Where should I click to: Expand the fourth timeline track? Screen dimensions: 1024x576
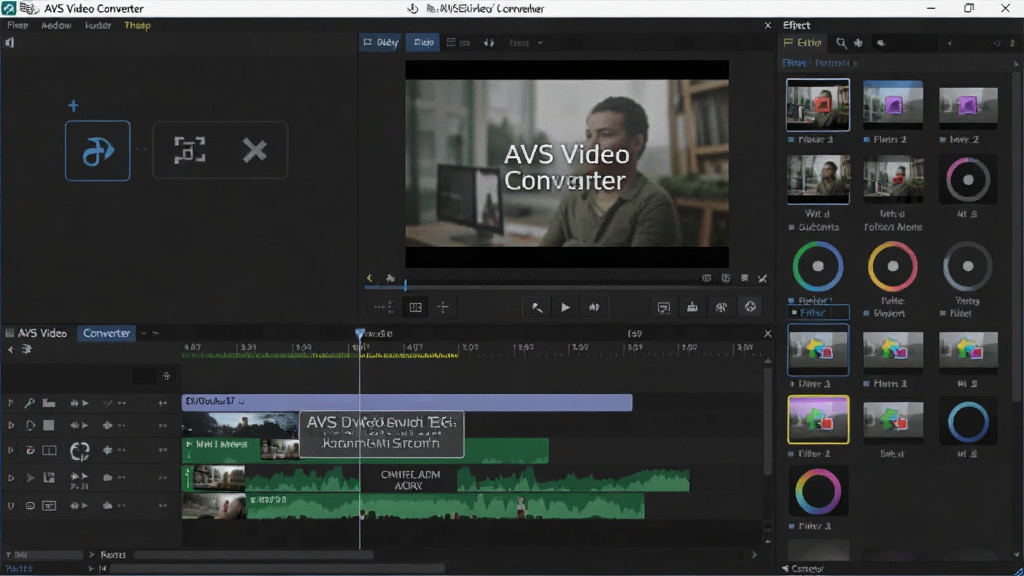click(x=10, y=478)
